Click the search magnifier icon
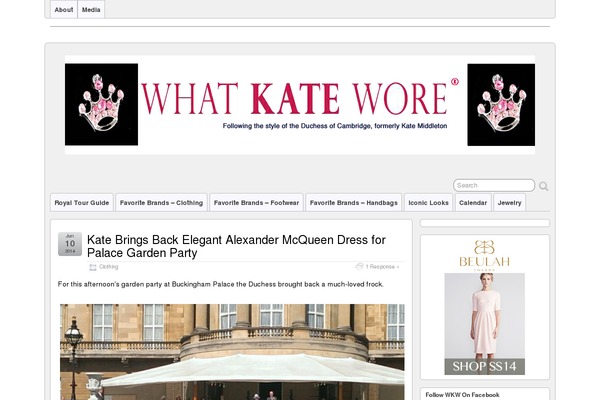This screenshot has height=400, width=600. pyautogui.click(x=543, y=186)
